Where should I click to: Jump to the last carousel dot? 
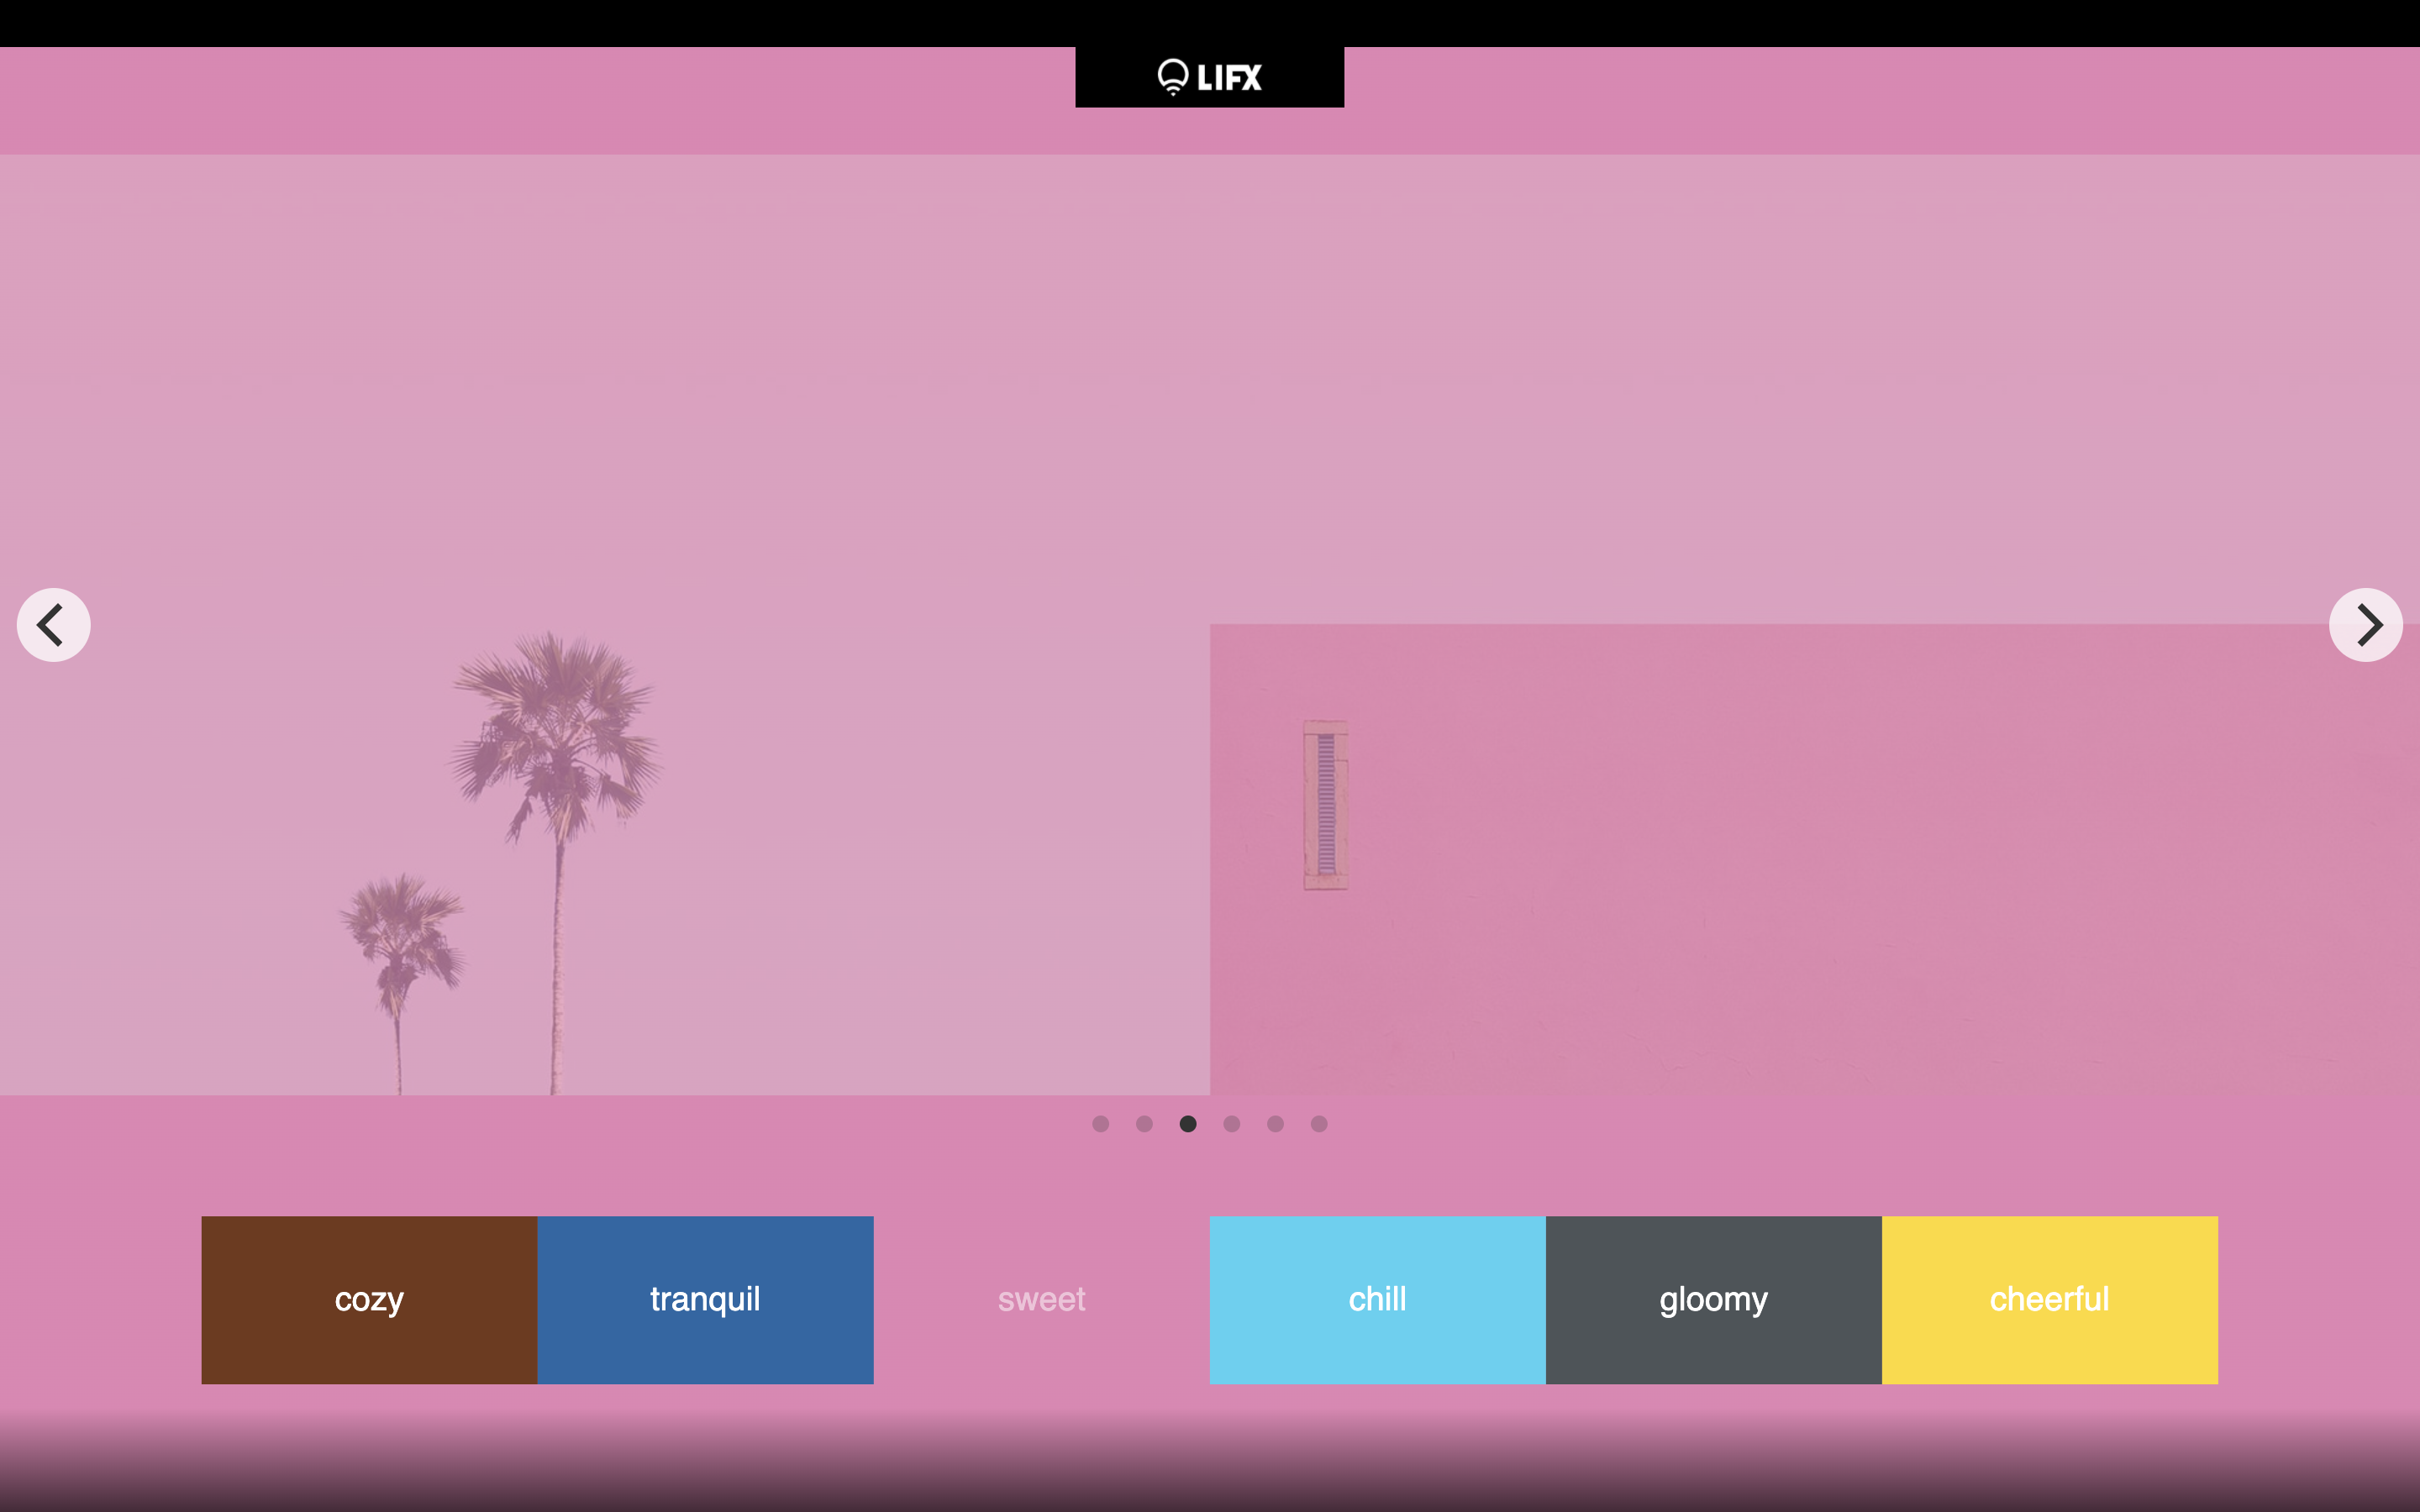coord(1319,1124)
